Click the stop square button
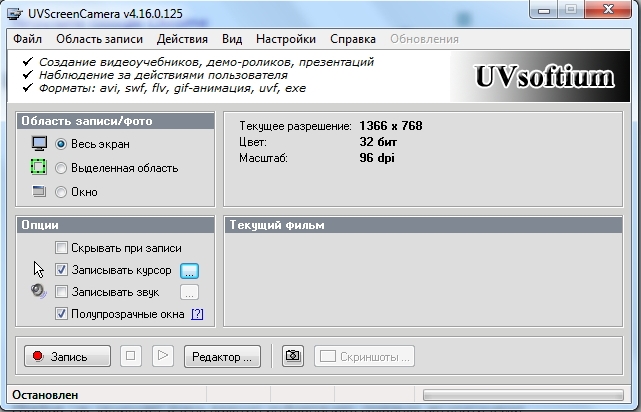Screen dimensions: 641x412 (131, 356)
